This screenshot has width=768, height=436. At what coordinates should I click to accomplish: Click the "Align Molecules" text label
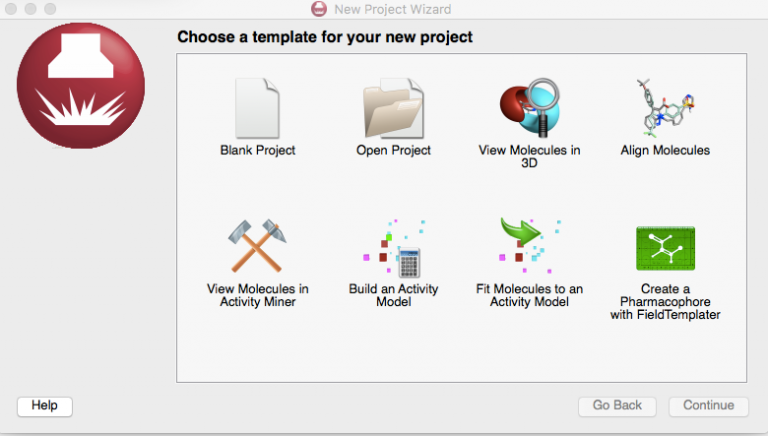[x=665, y=151]
